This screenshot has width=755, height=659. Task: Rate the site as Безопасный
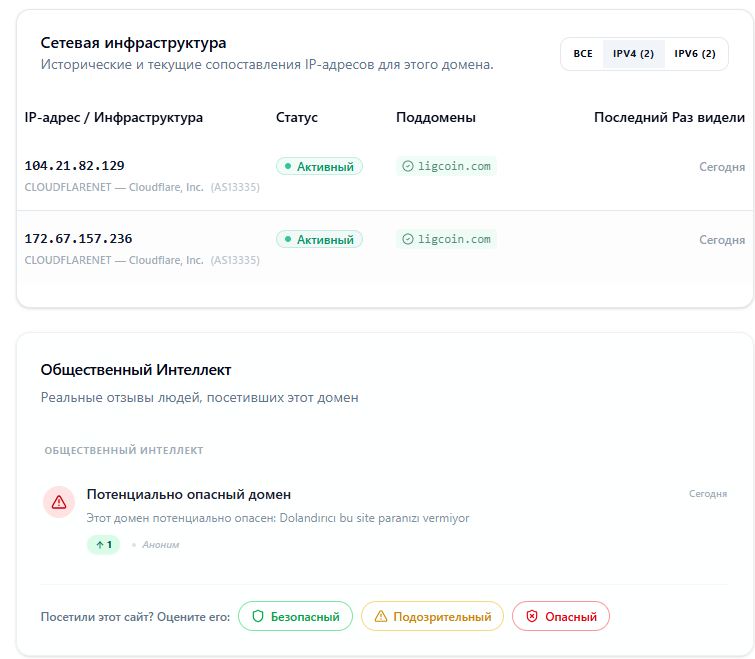296,616
